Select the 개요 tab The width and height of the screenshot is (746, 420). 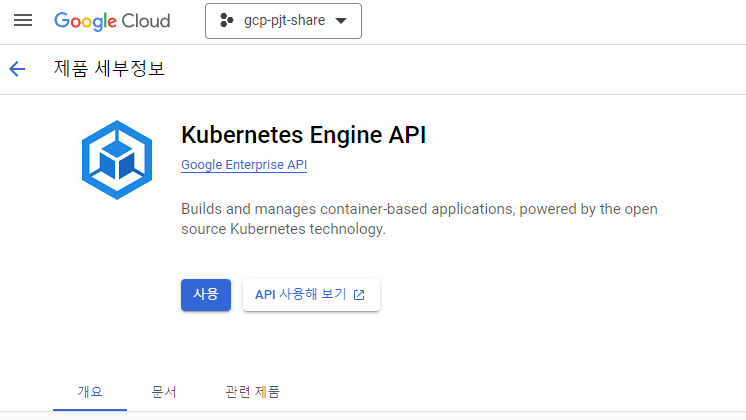pos(90,392)
